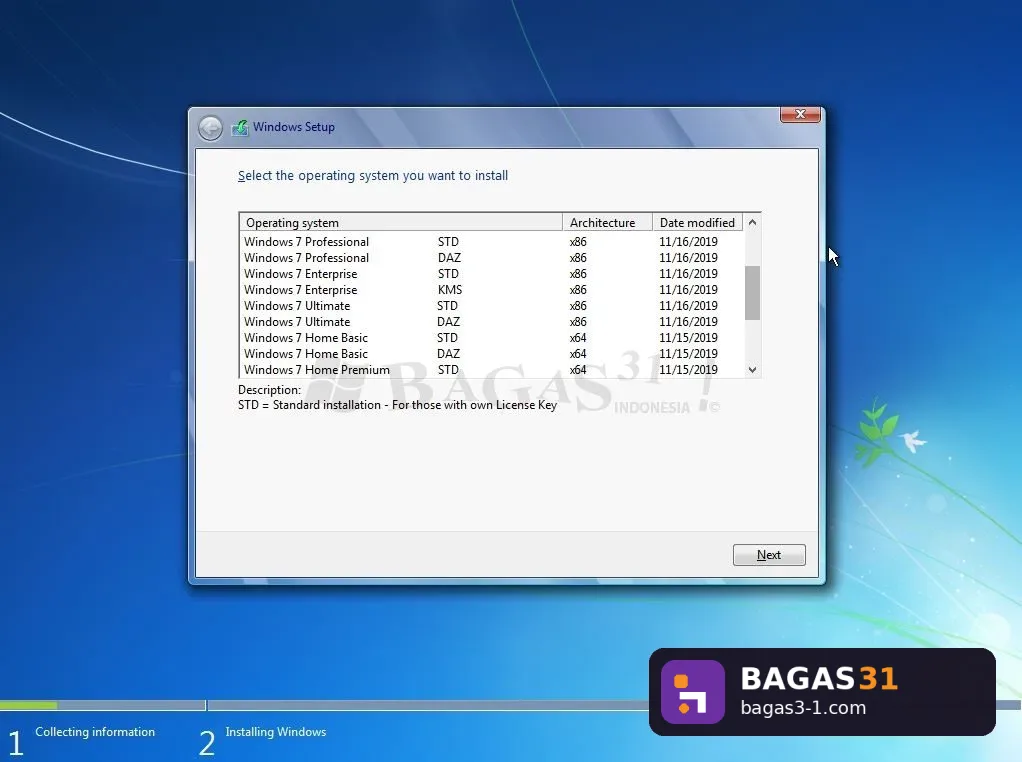The image size is (1022, 762).
Task: Click the back arrow in Windows Setup
Action: [211, 128]
